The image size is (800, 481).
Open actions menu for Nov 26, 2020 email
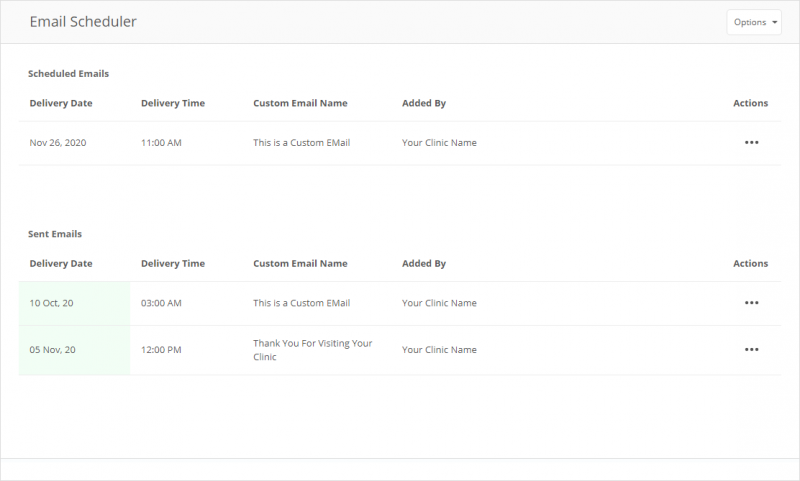[751, 142]
